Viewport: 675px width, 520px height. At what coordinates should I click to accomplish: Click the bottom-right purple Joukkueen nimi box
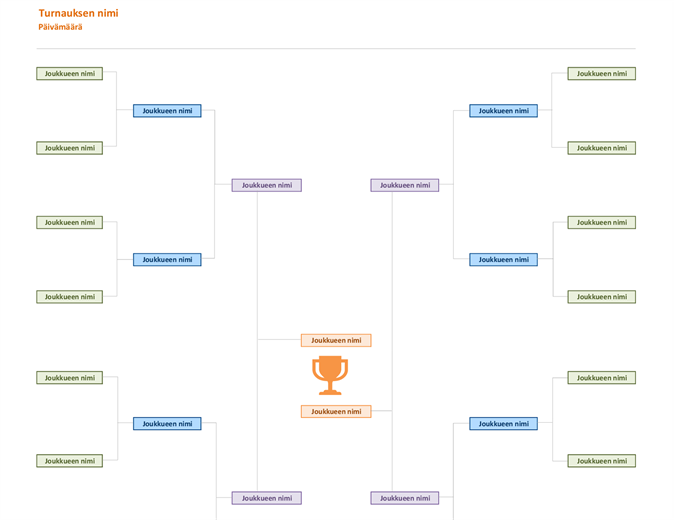pos(405,498)
